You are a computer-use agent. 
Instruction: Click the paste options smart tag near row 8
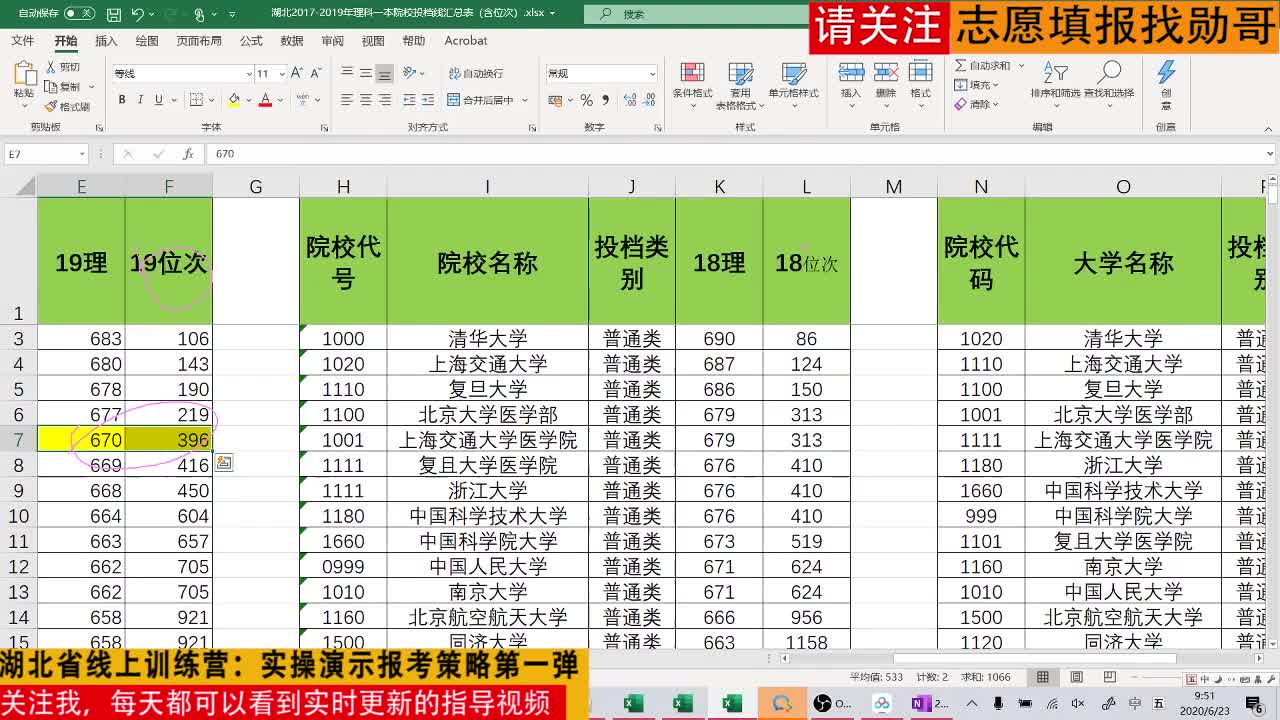(223, 464)
